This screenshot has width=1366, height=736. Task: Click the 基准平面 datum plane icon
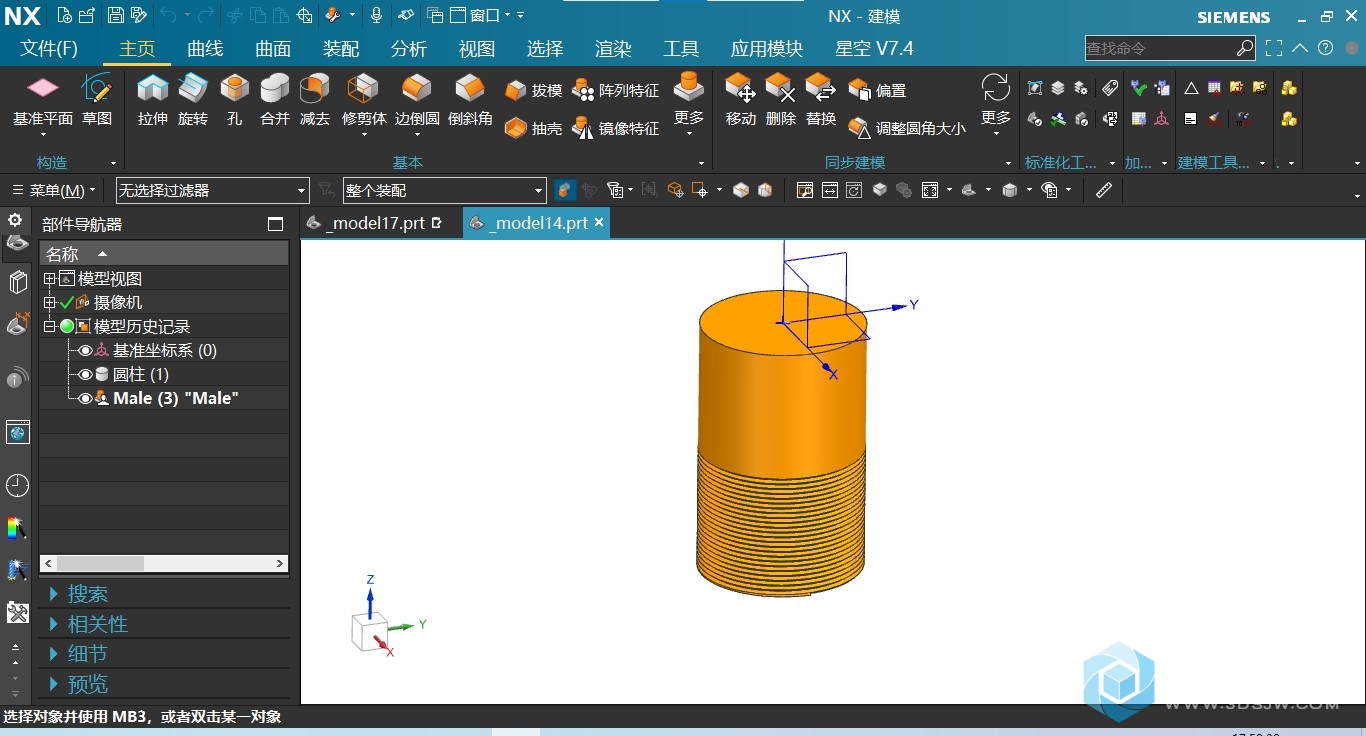point(43,89)
